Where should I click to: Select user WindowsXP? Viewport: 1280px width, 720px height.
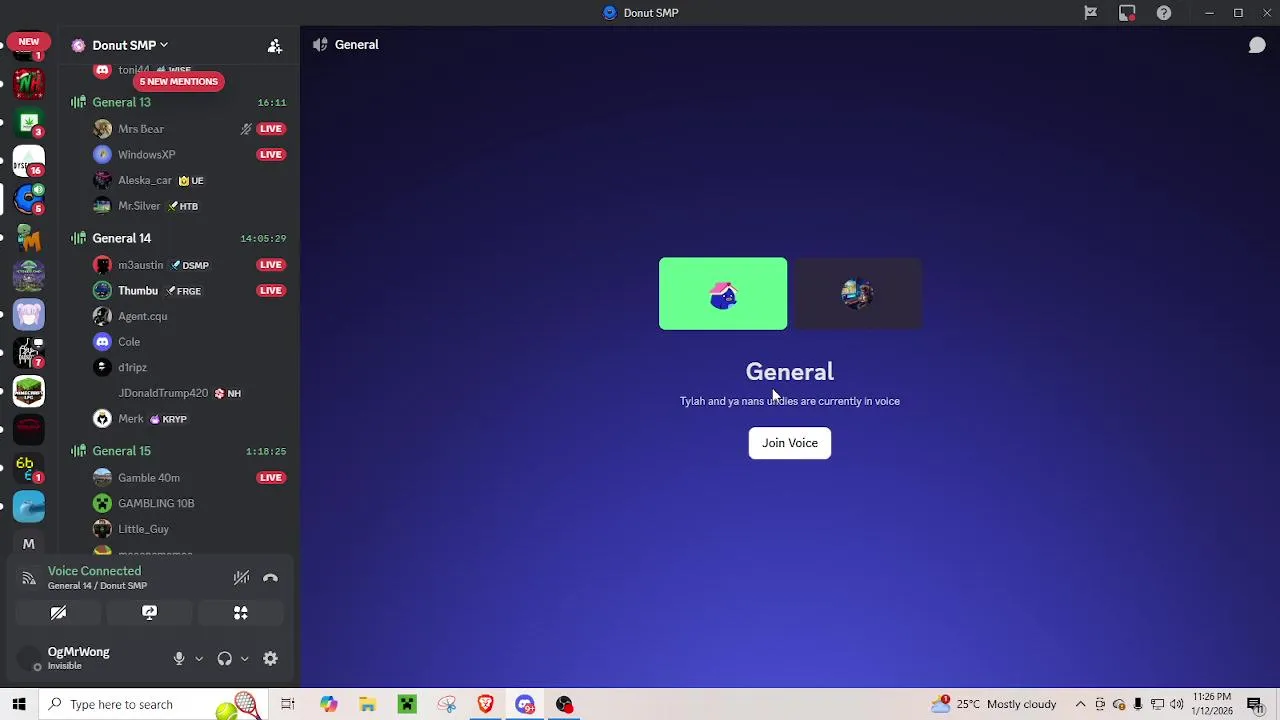[146, 155]
